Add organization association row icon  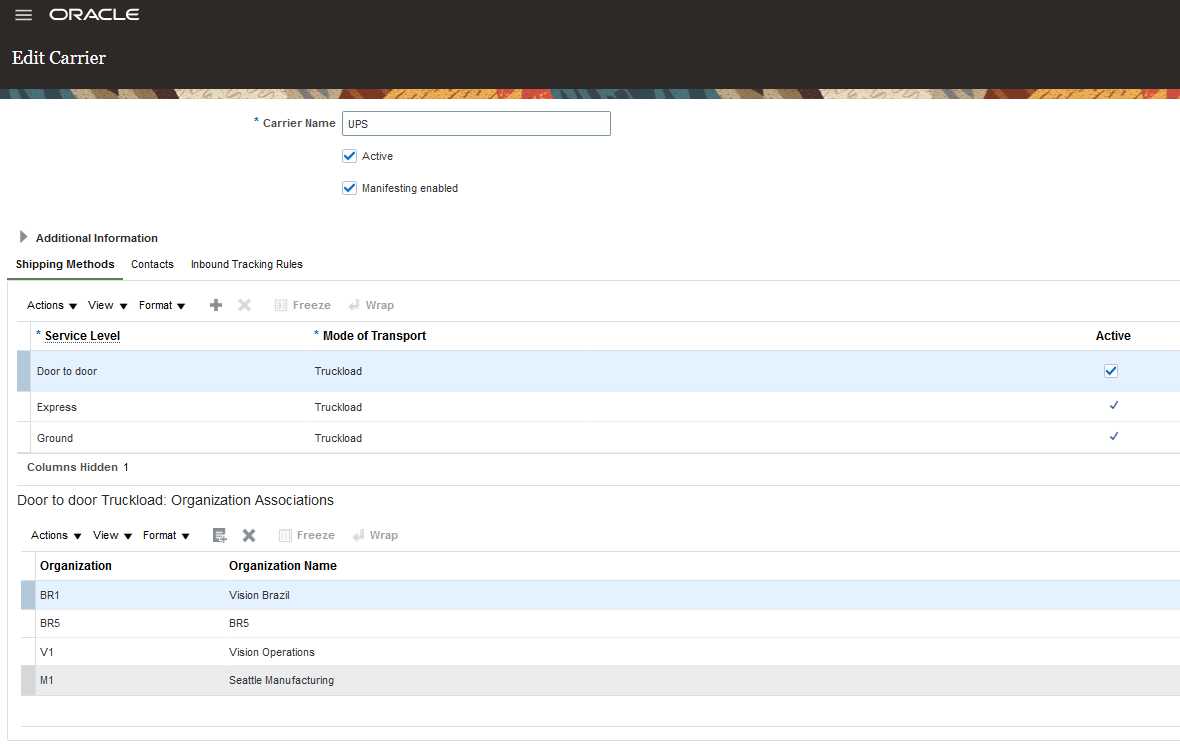pyautogui.click(x=220, y=535)
